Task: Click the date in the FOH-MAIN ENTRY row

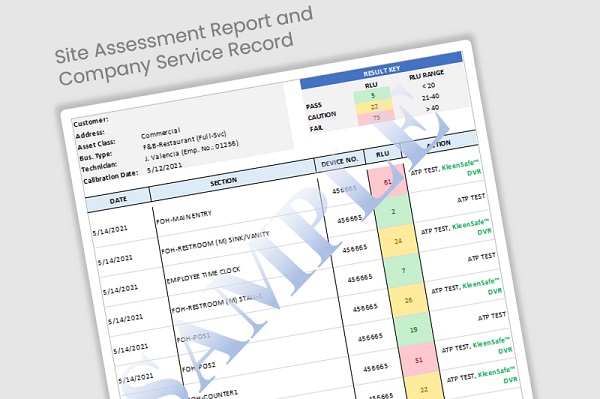Action: (x=110, y=230)
